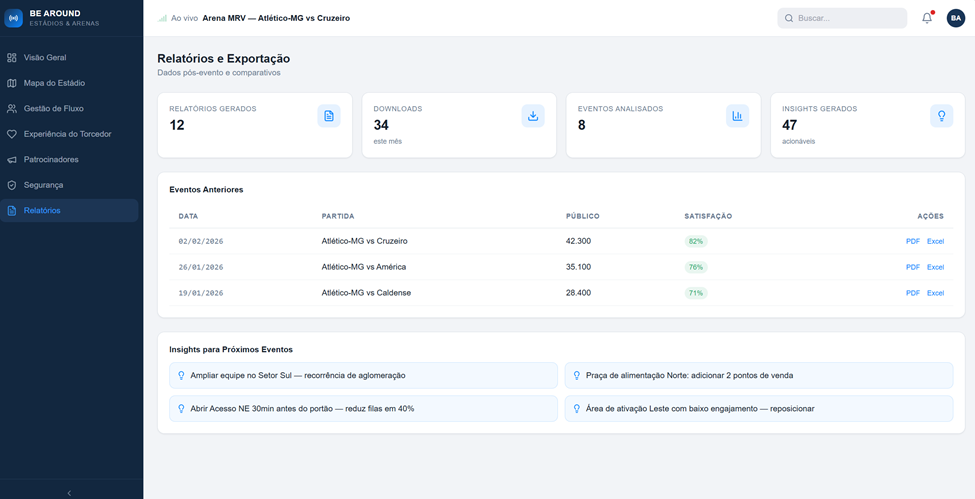This screenshot has width=975, height=499.
Task: Export Excel for Atlético-MG vs Caldense
Action: click(935, 293)
